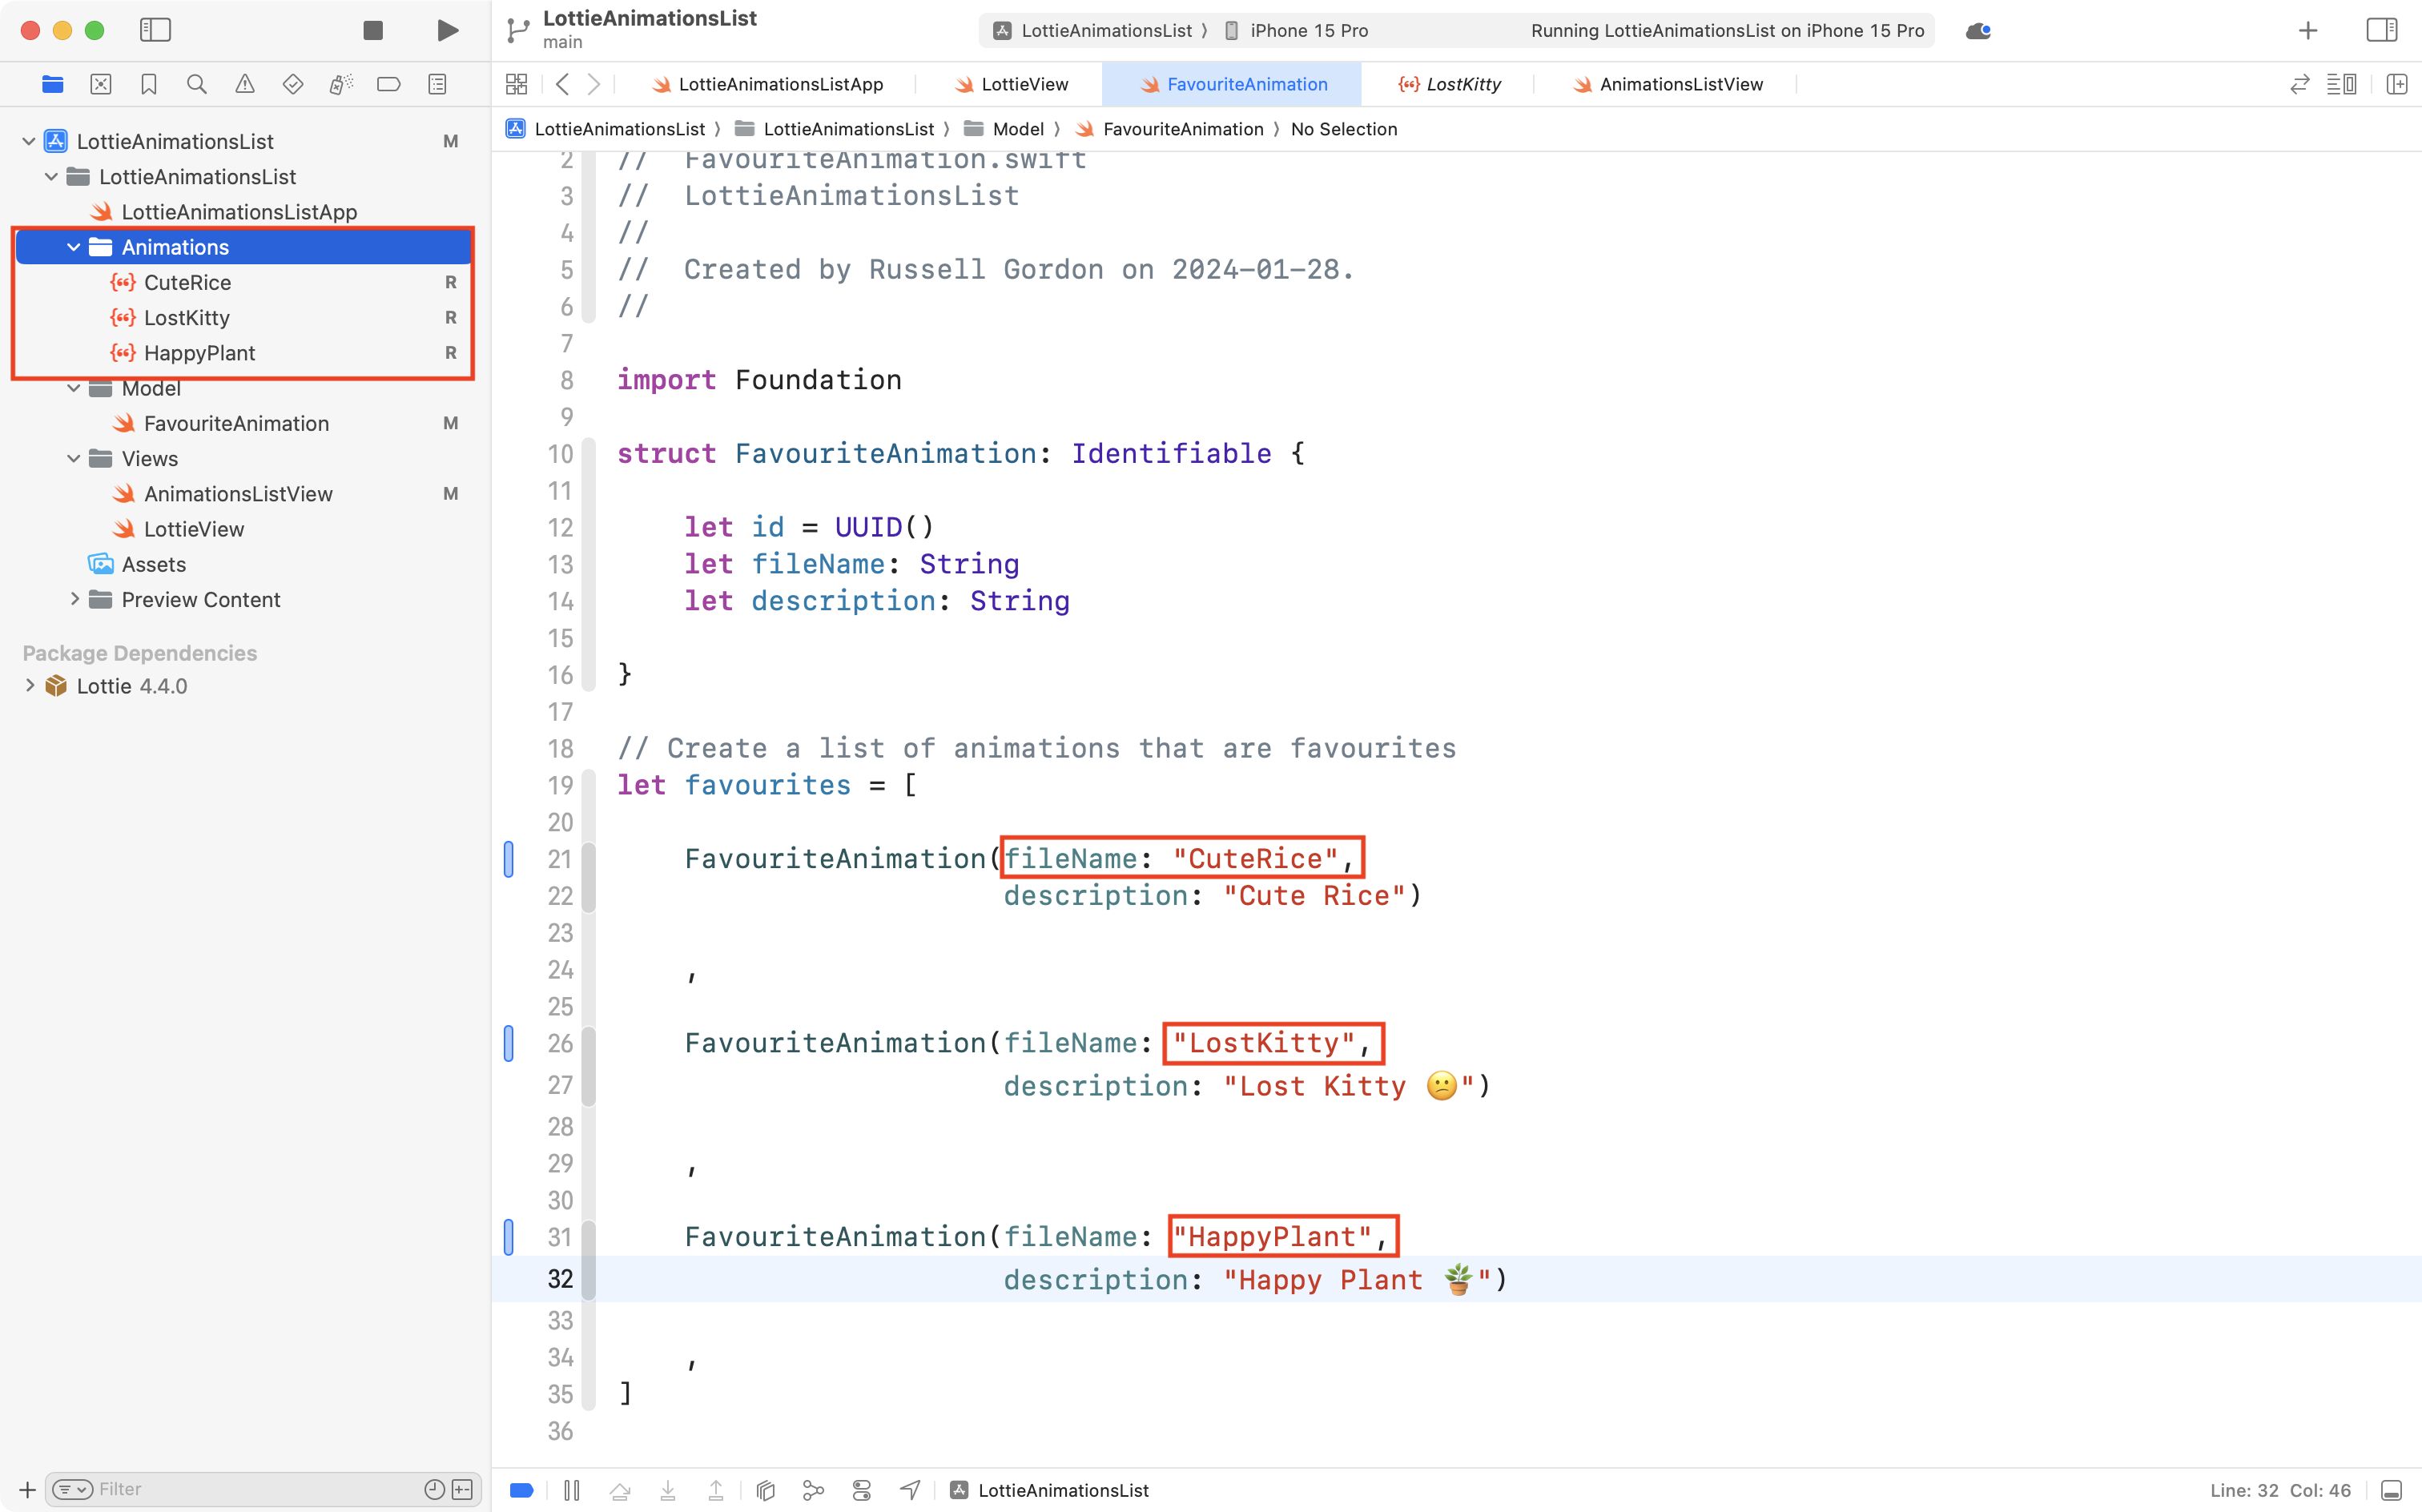Select the AnimationsListView tab
The width and height of the screenshot is (2422, 1512).
coord(1678,84)
